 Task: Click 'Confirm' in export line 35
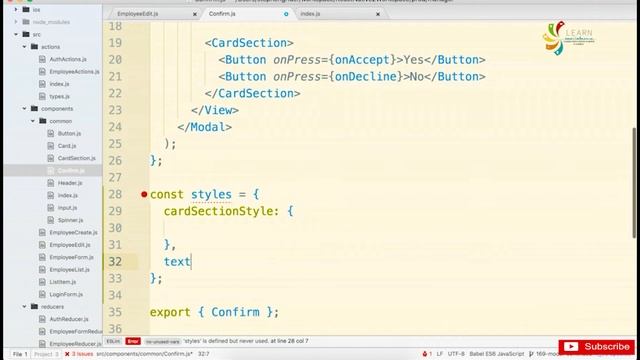[235, 312]
